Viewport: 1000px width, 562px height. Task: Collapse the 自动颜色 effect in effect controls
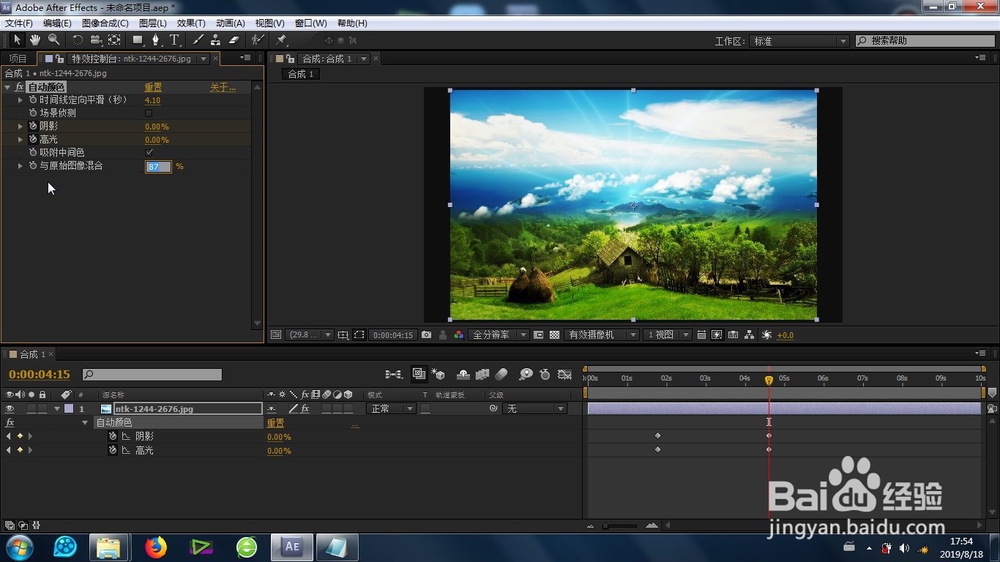(x=8, y=87)
